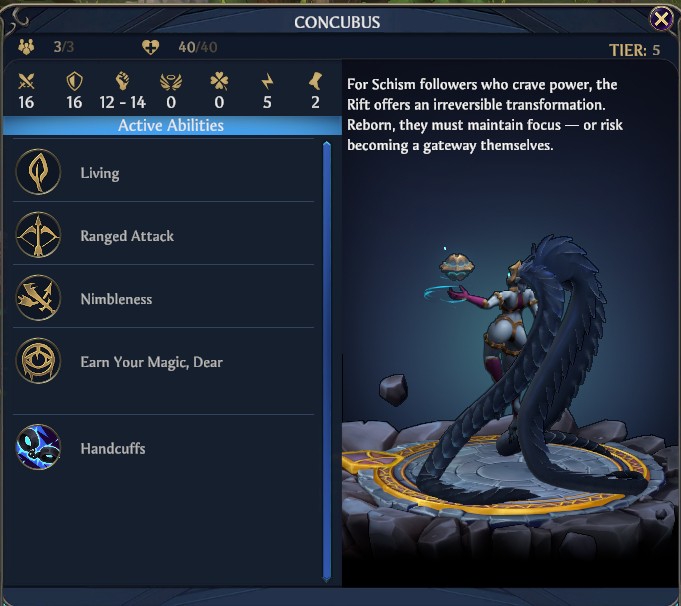Image resolution: width=681 pixels, height=606 pixels.
Task: Click the crossed swords attack stat icon
Action: (x=26, y=81)
